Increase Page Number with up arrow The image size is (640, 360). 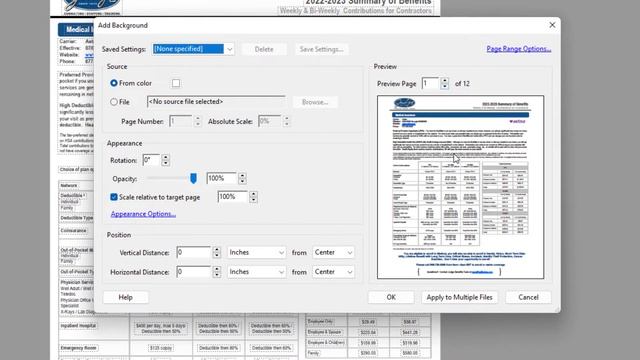198,118
